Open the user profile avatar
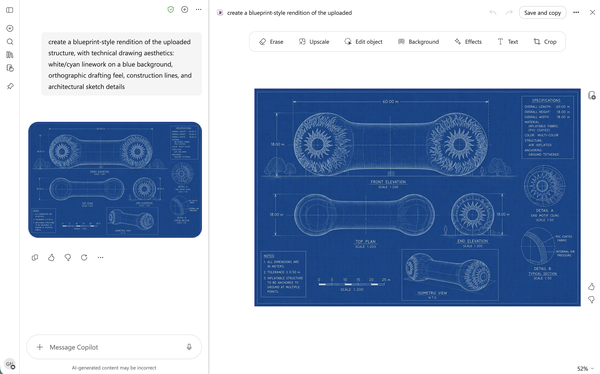The image size is (600, 374). 10,364
